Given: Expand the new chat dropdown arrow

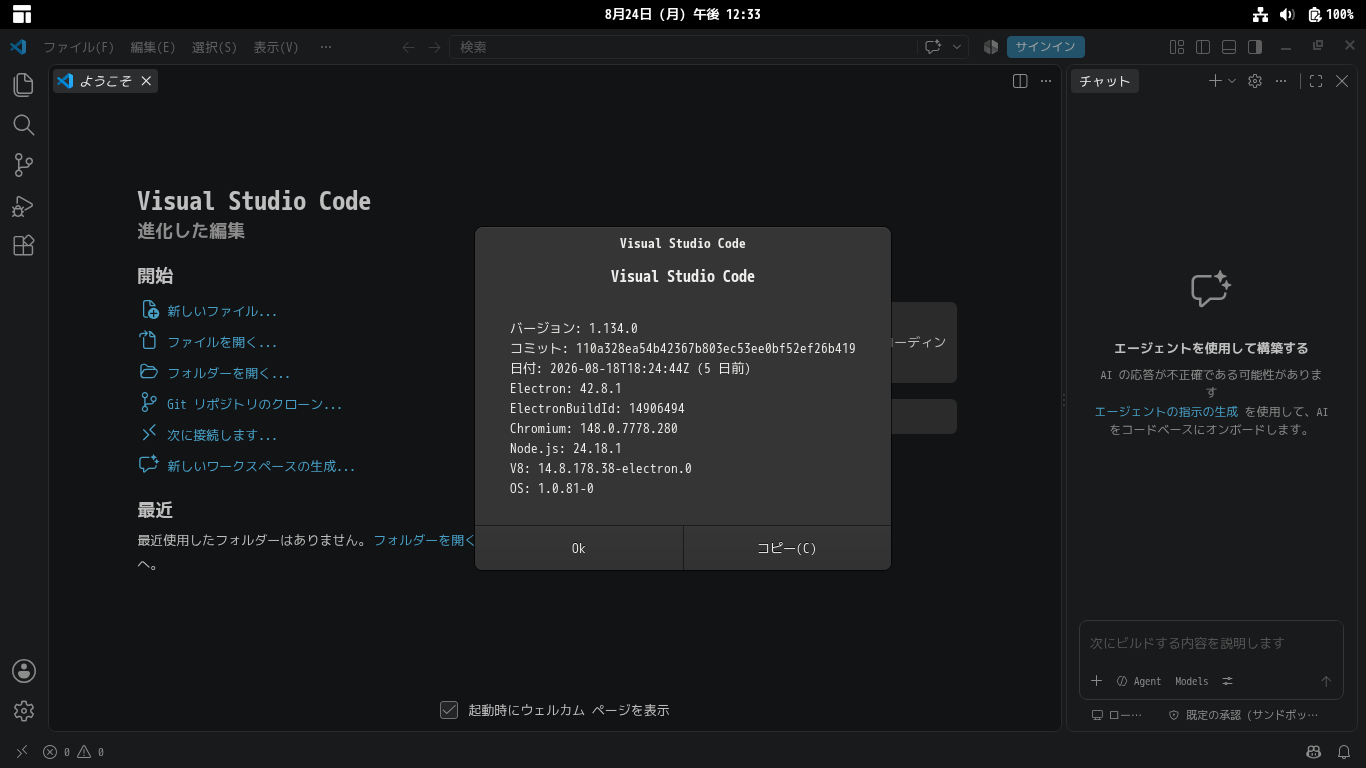Looking at the screenshot, I should (1232, 81).
